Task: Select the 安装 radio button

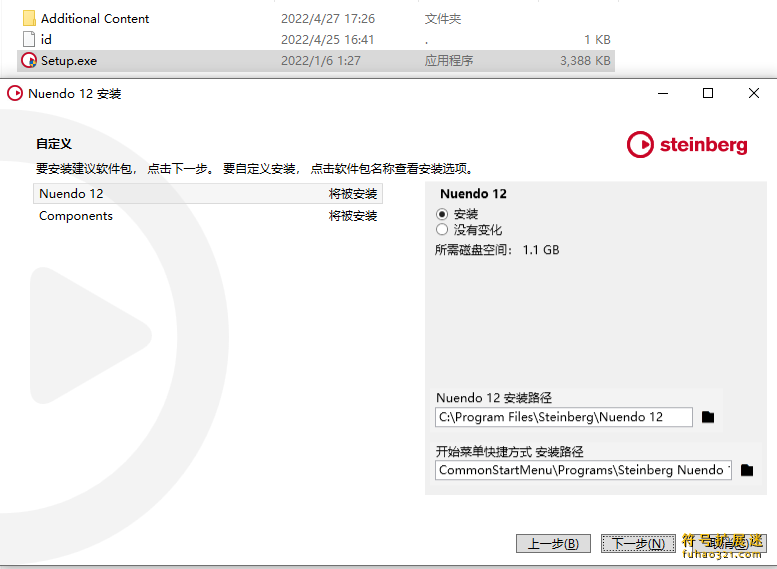Action: click(442, 214)
